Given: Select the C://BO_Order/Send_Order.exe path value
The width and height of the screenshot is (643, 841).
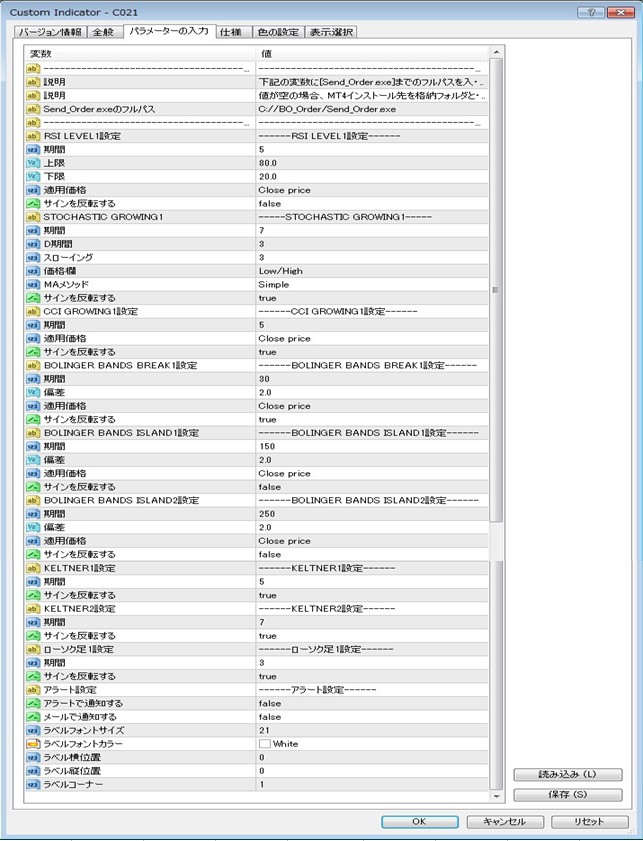Looking at the screenshot, I should pos(327,109).
